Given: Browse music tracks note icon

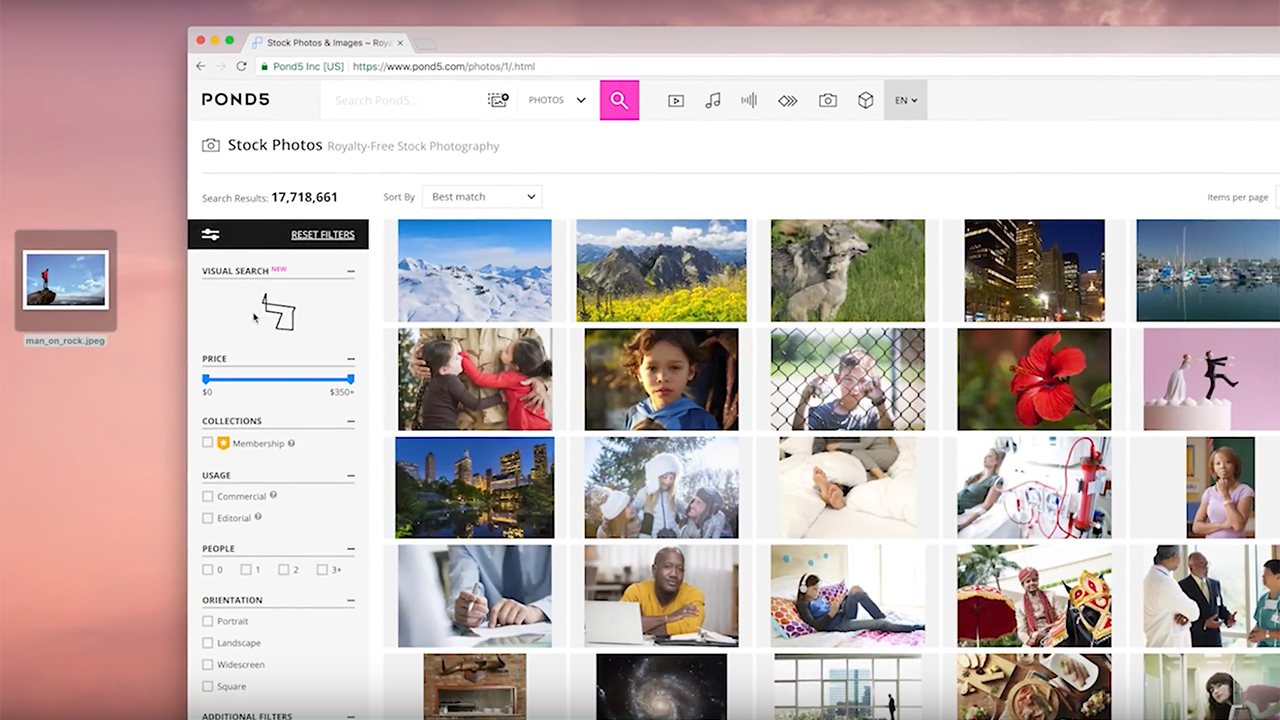Looking at the screenshot, I should [x=713, y=100].
